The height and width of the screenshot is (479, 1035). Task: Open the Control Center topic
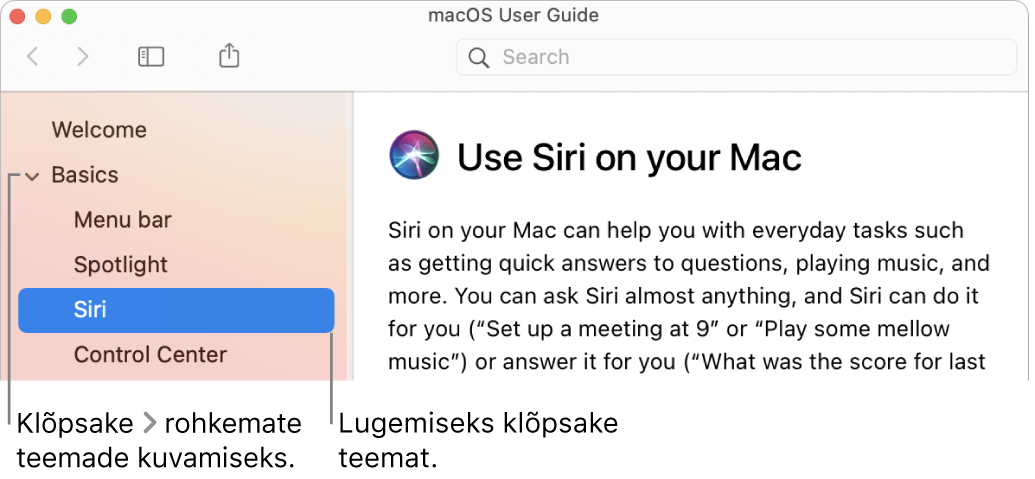click(150, 355)
